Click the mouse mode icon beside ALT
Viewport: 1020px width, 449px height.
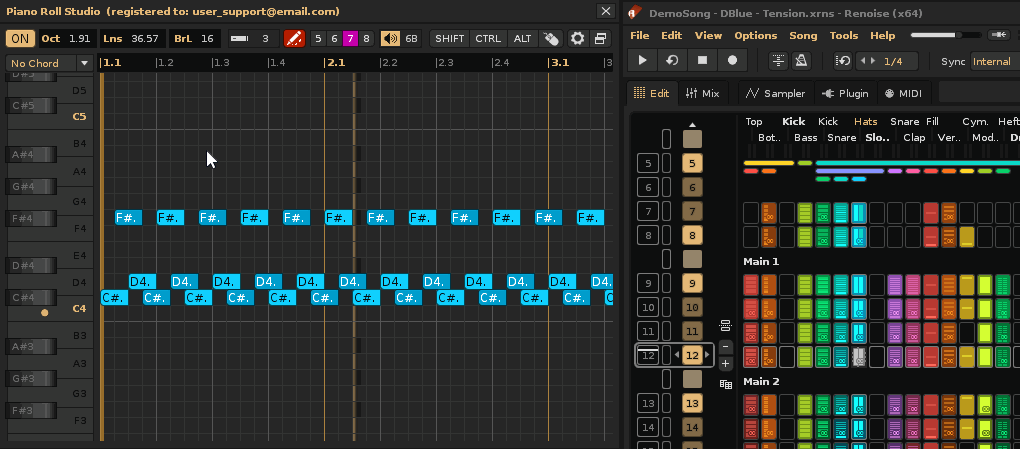click(550, 39)
